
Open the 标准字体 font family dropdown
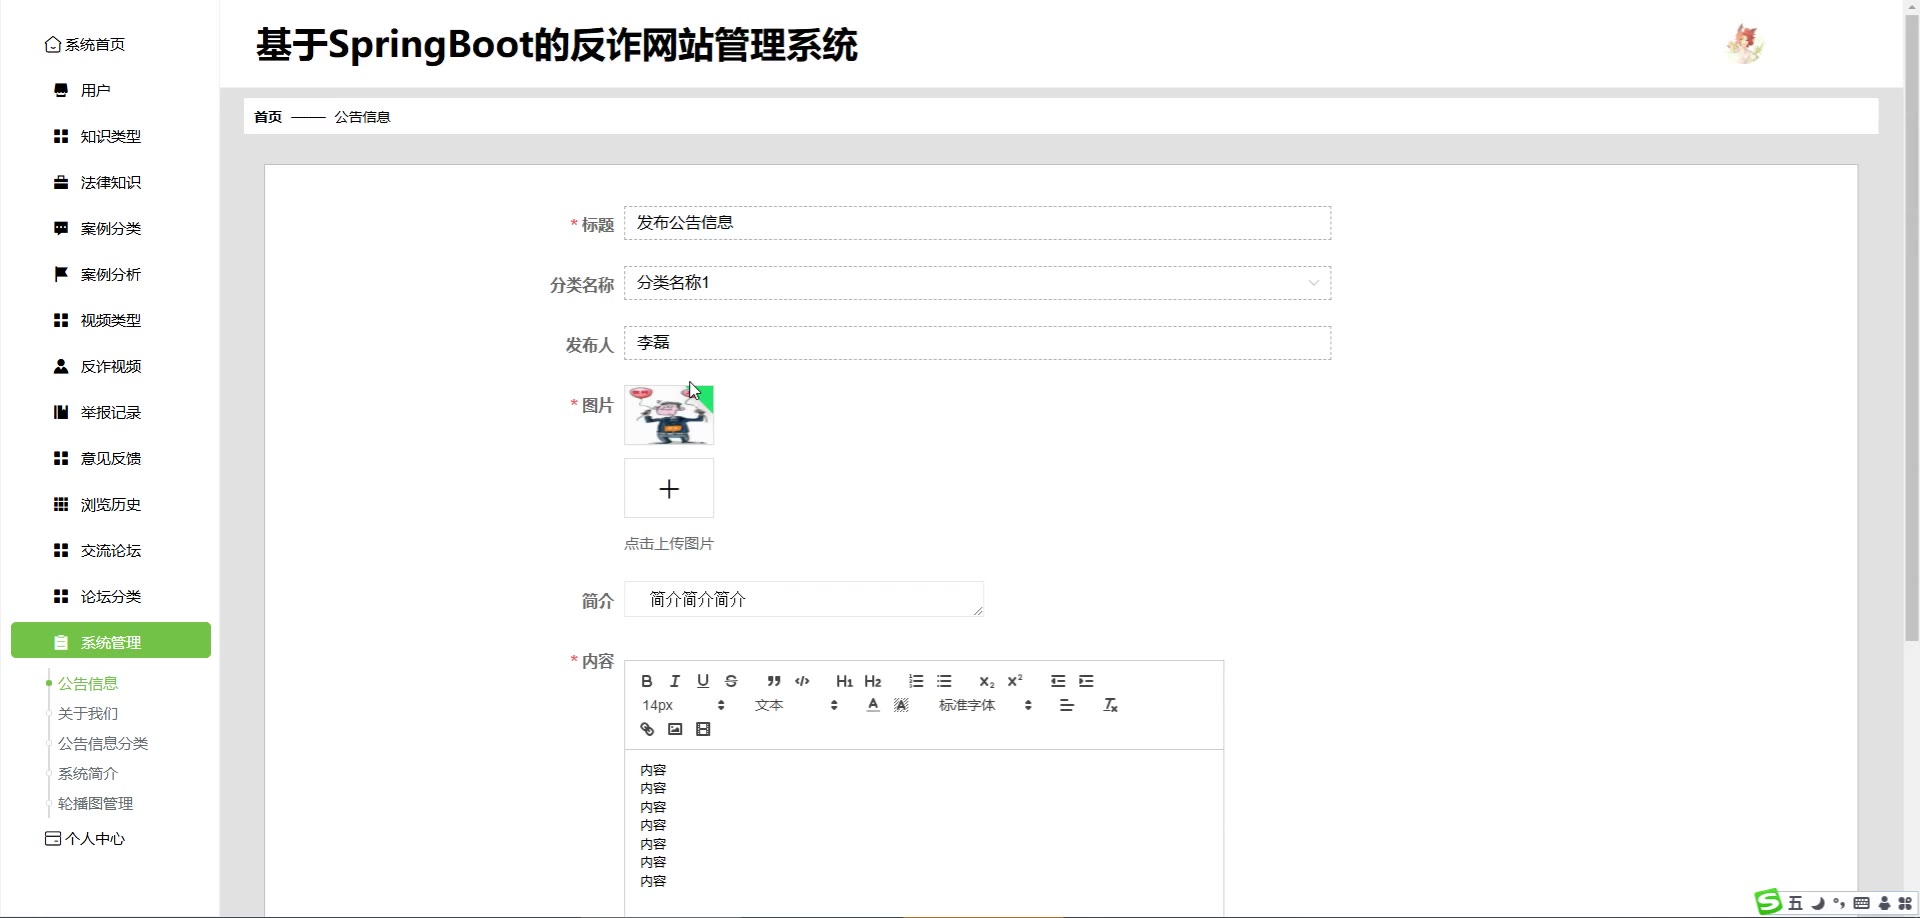985,705
